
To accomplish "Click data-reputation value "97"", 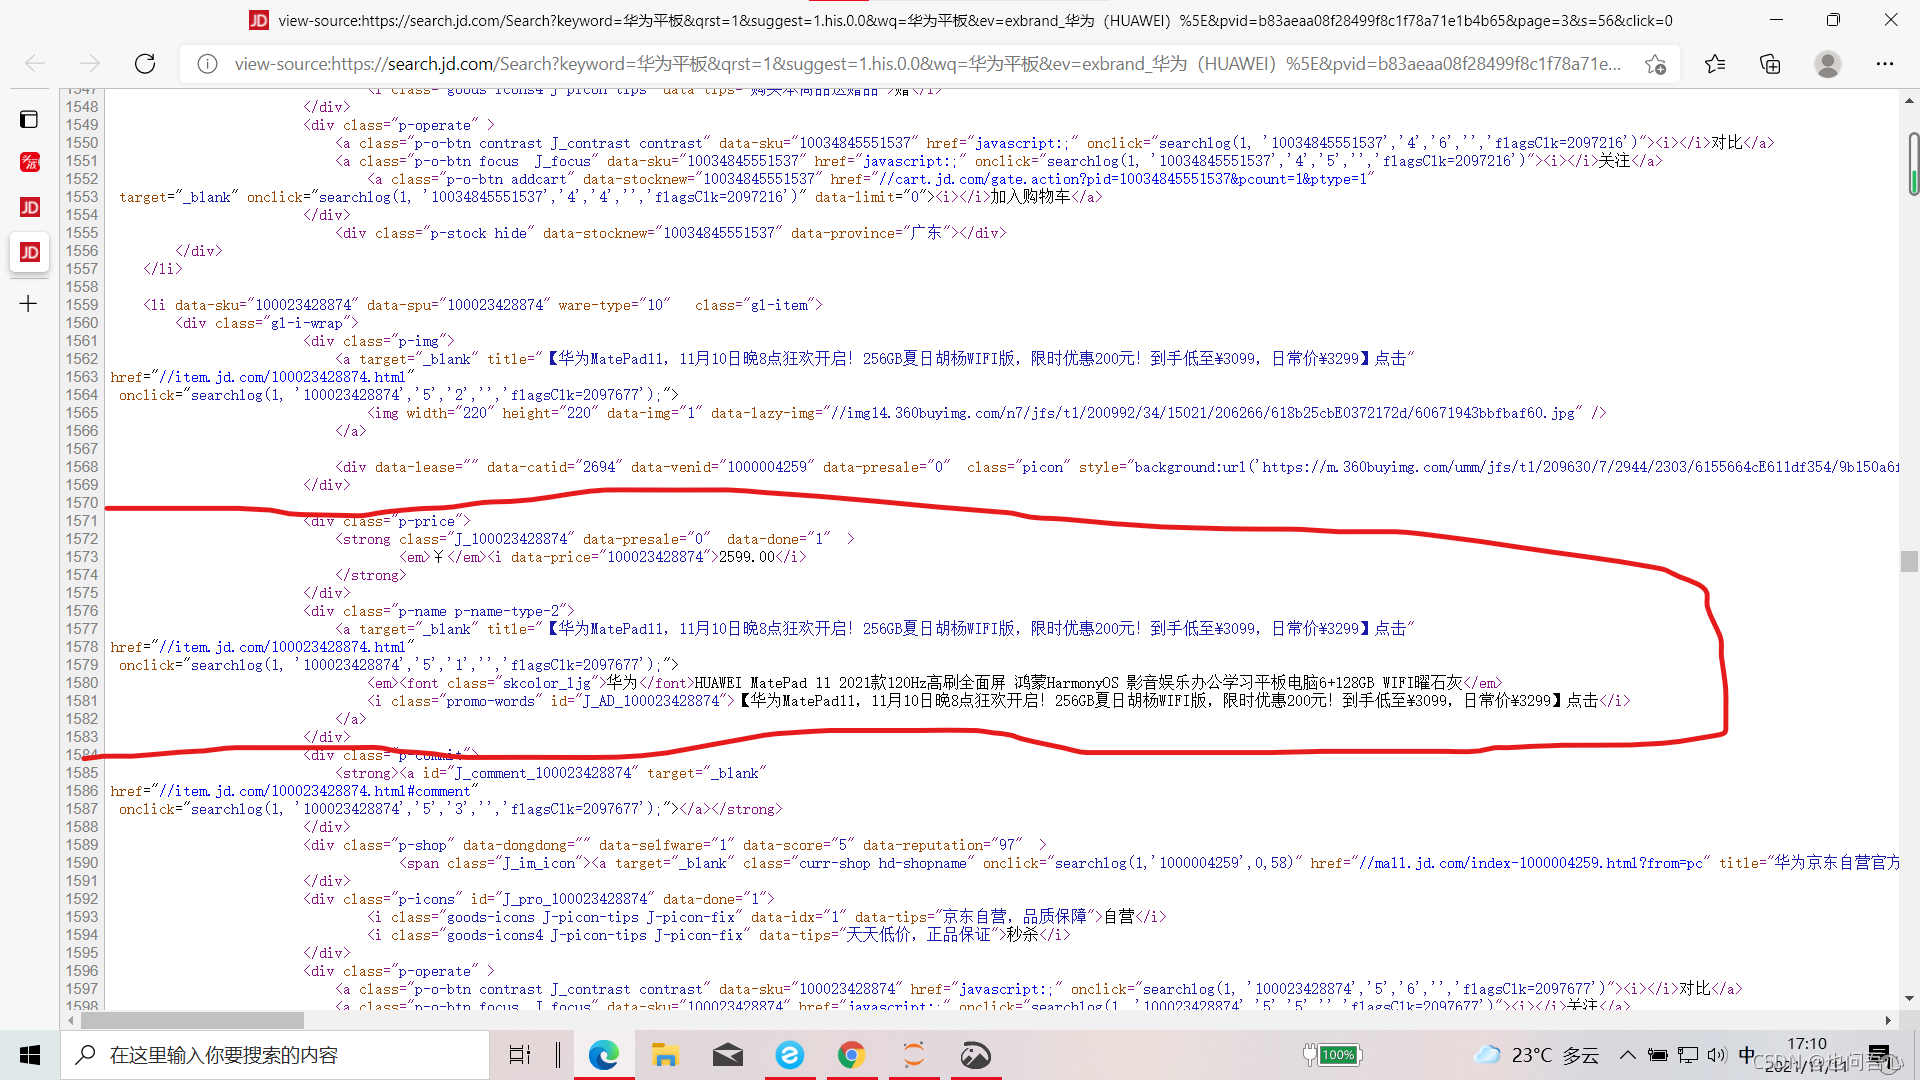I will (1007, 845).
